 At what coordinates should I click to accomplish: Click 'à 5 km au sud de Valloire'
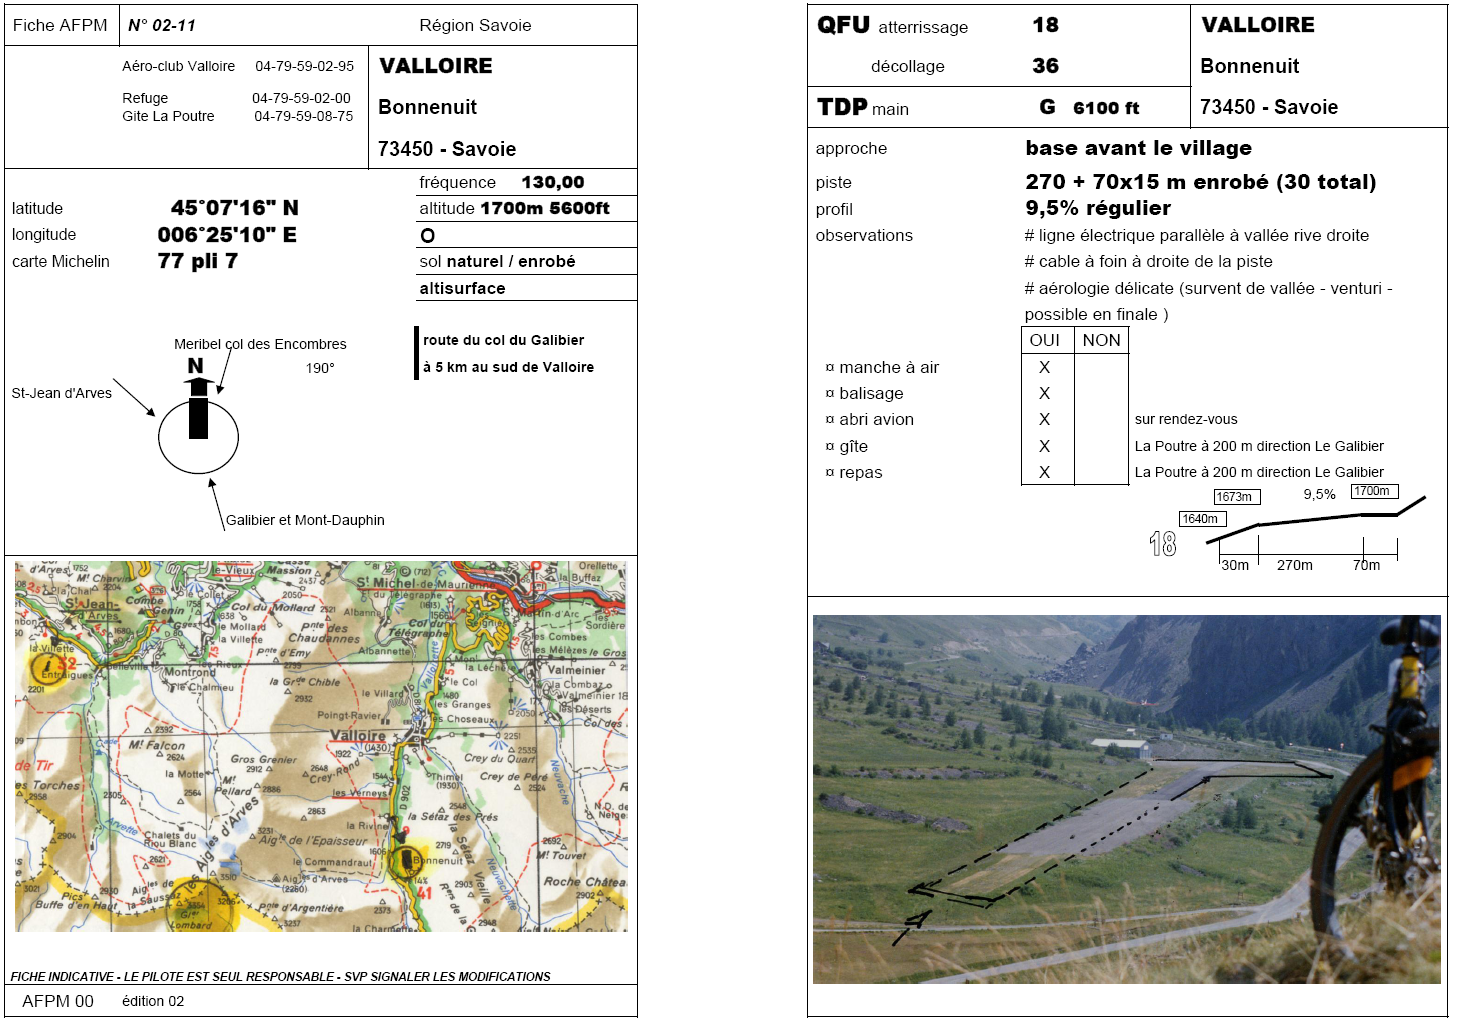point(508,367)
